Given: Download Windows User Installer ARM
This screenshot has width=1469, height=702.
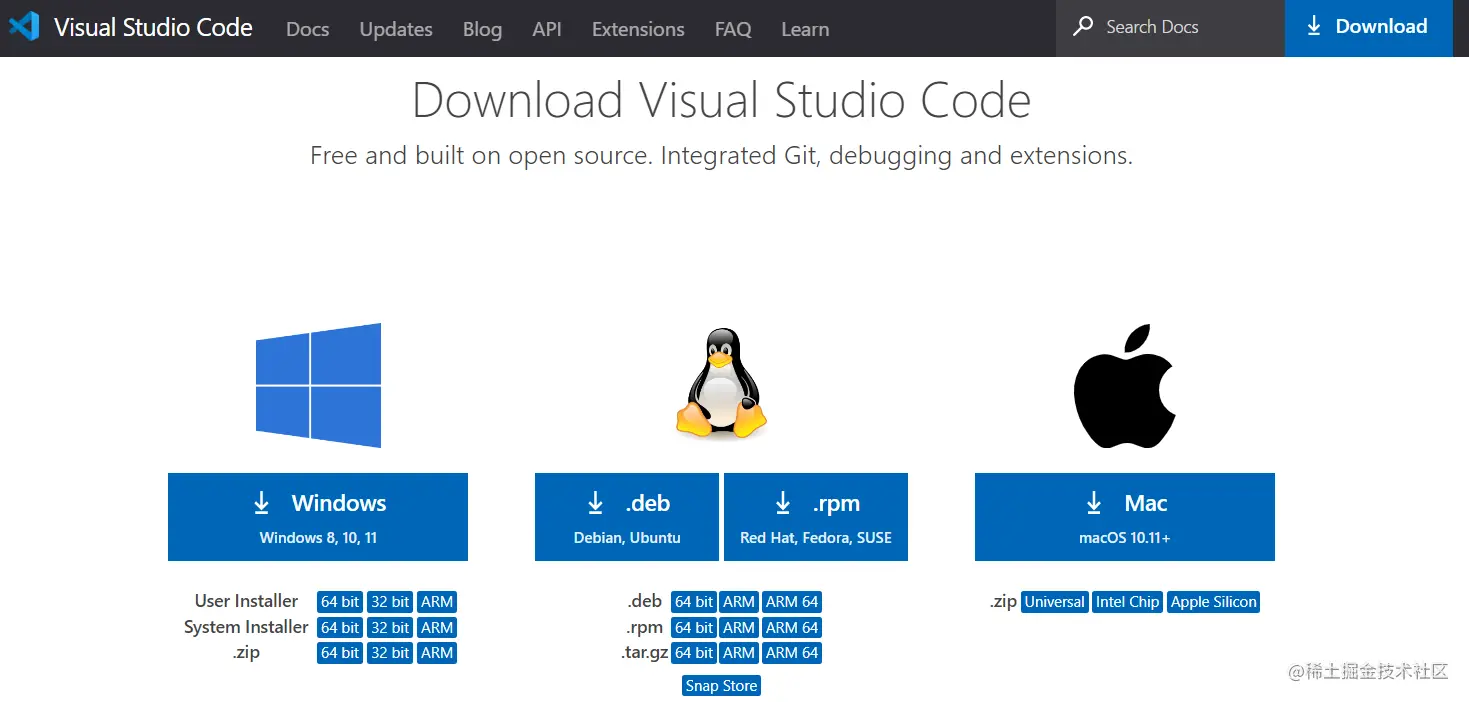Looking at the screenshot, I should 437,602.
